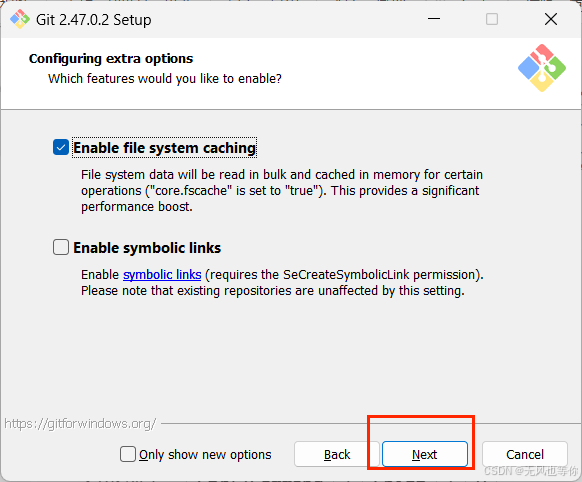Click the Git icon in the title bar
This screenshot has height=482, width=582.
(20, 19)
